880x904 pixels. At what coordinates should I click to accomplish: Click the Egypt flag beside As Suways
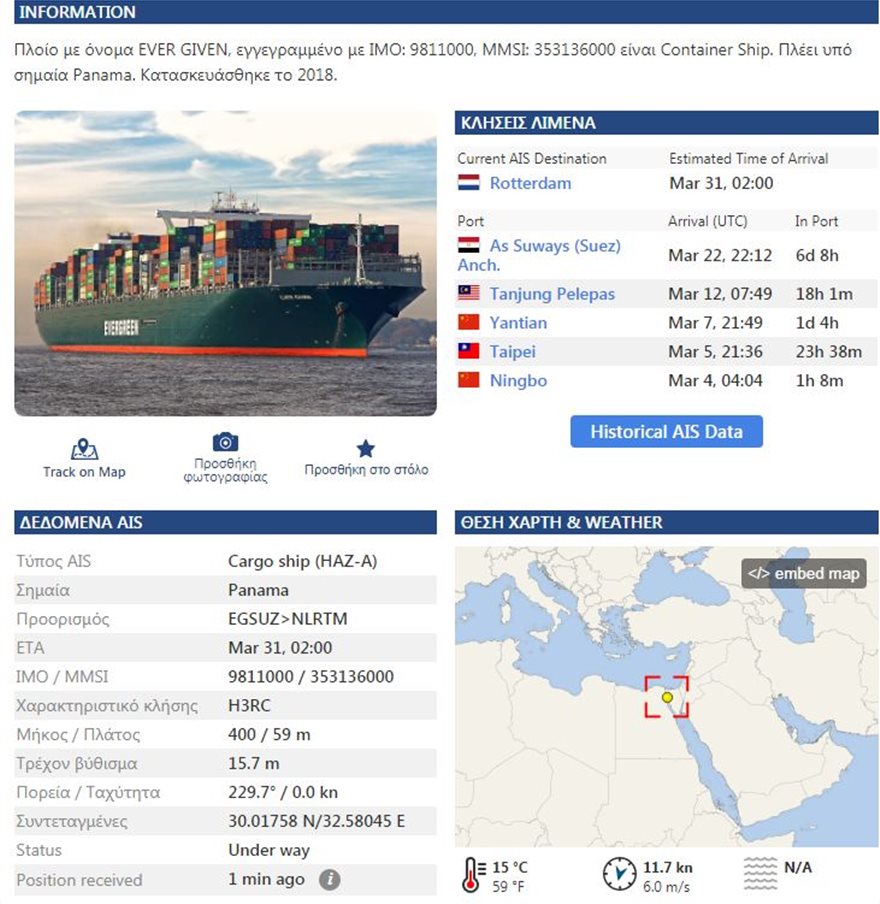click(x=469, y=245)
